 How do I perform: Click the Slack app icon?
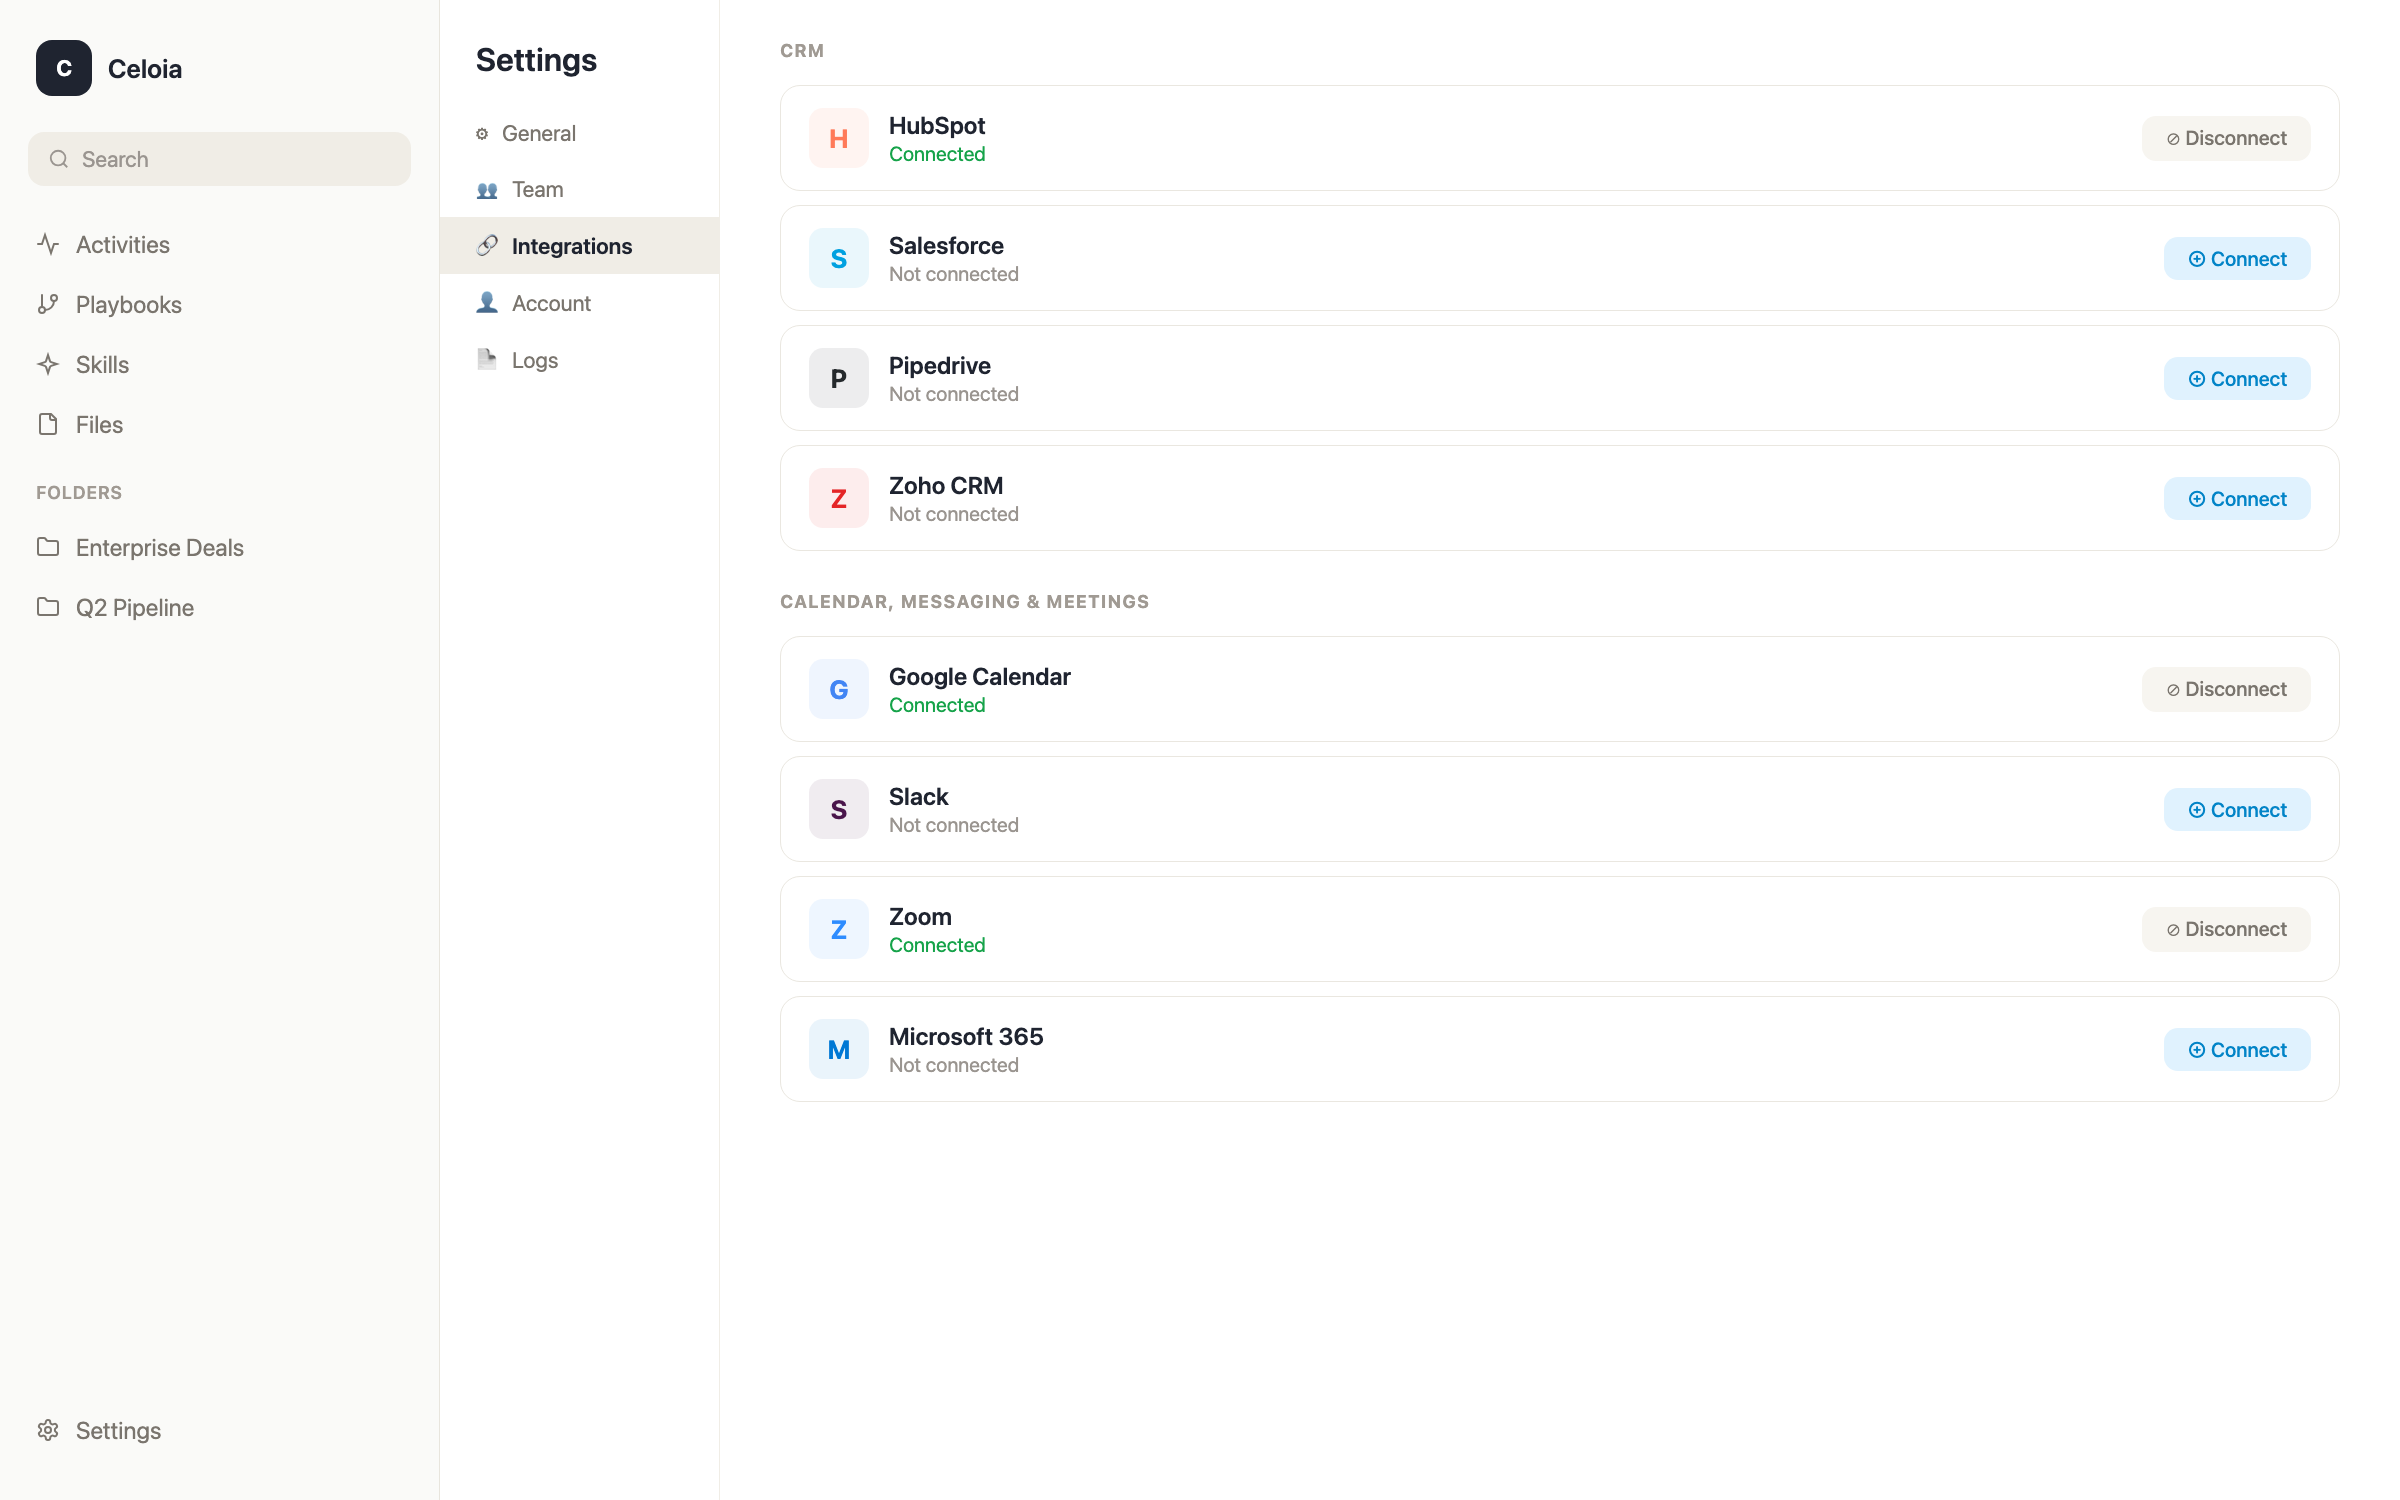[838, 808]
